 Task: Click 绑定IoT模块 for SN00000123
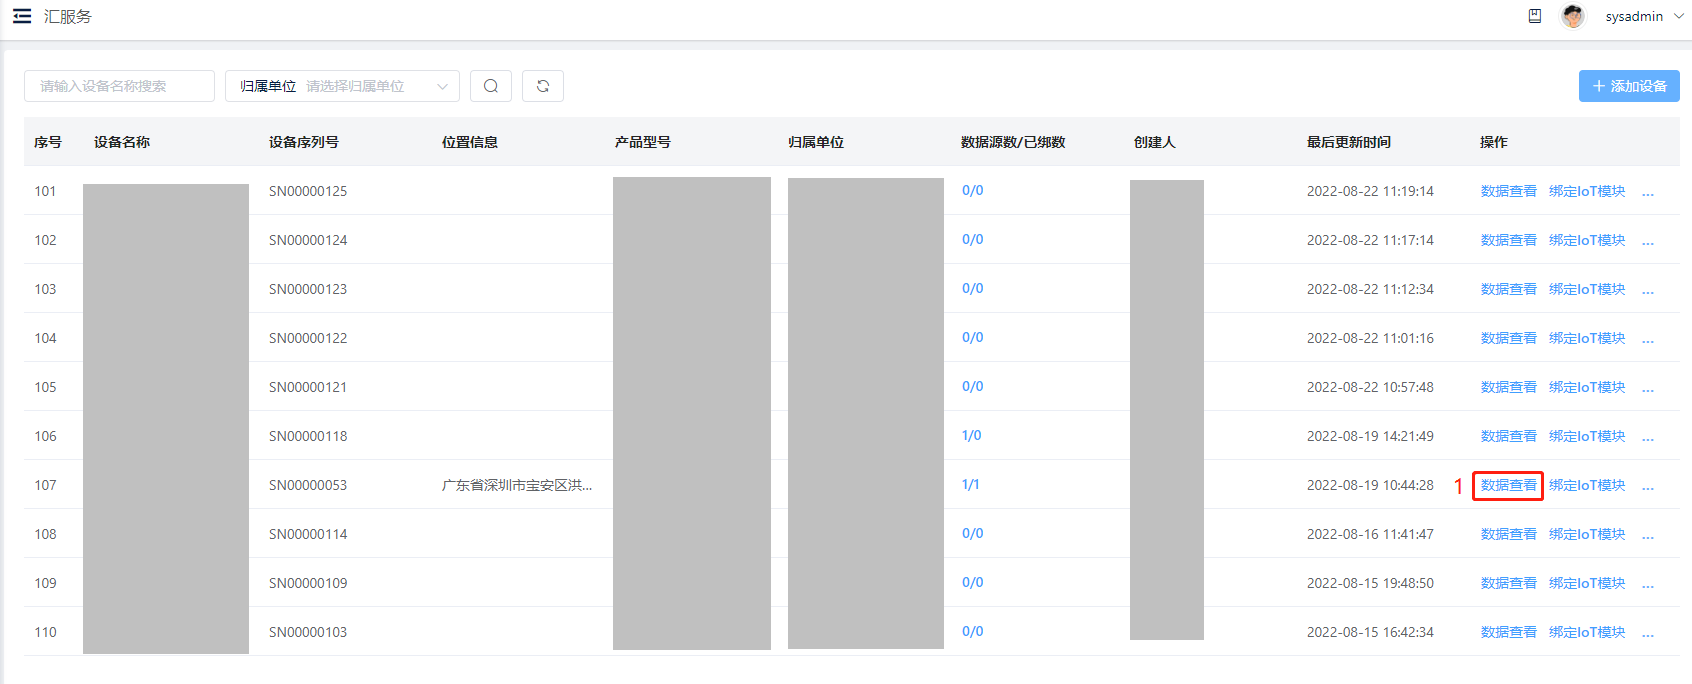click(x=1587, y=289)
